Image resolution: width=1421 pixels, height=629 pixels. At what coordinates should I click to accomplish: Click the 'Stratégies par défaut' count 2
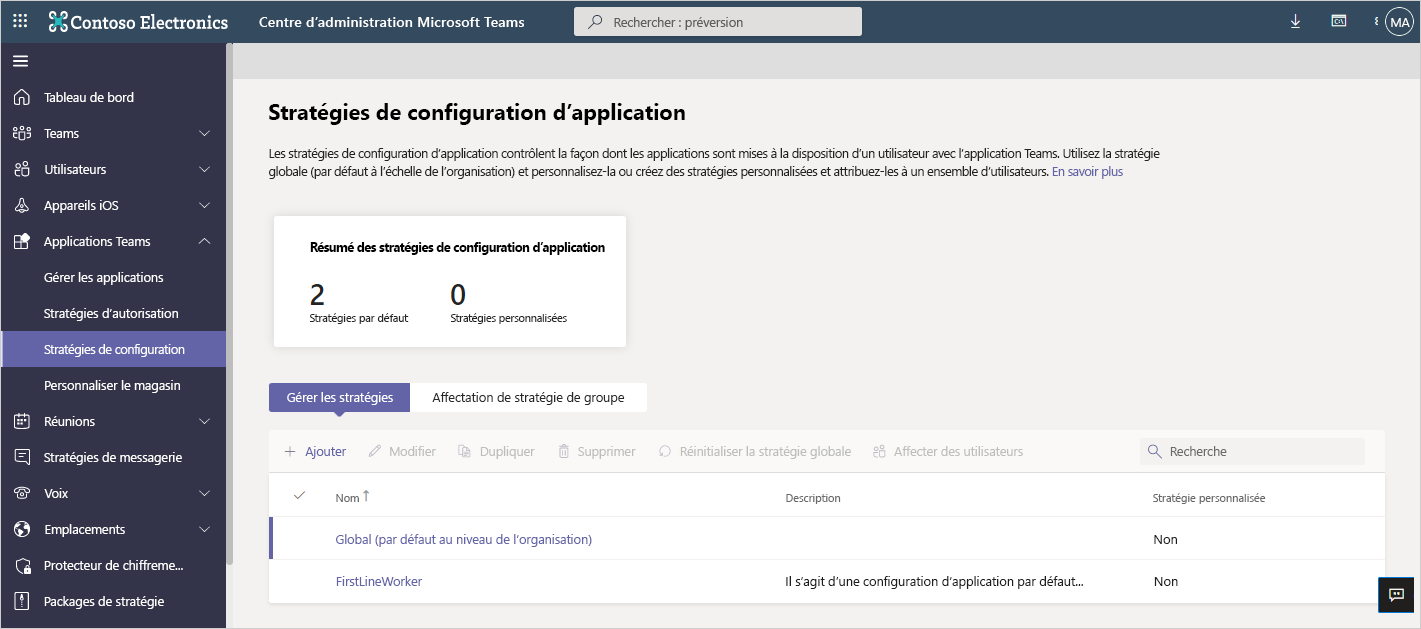(x=317, y=294)
